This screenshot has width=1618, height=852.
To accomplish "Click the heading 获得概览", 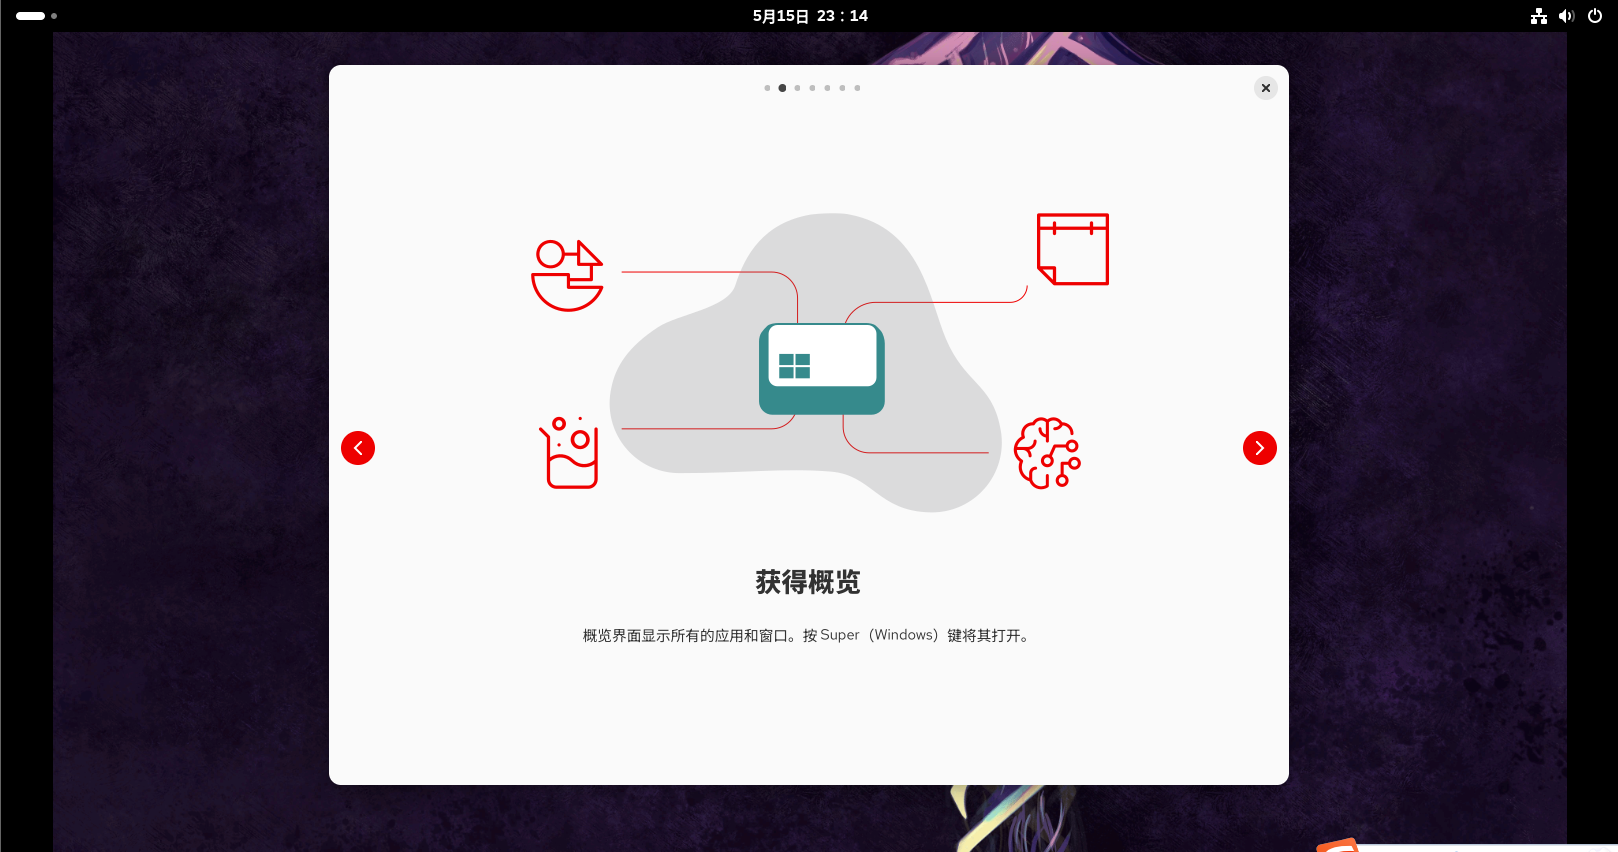I will tap(808, 582).
